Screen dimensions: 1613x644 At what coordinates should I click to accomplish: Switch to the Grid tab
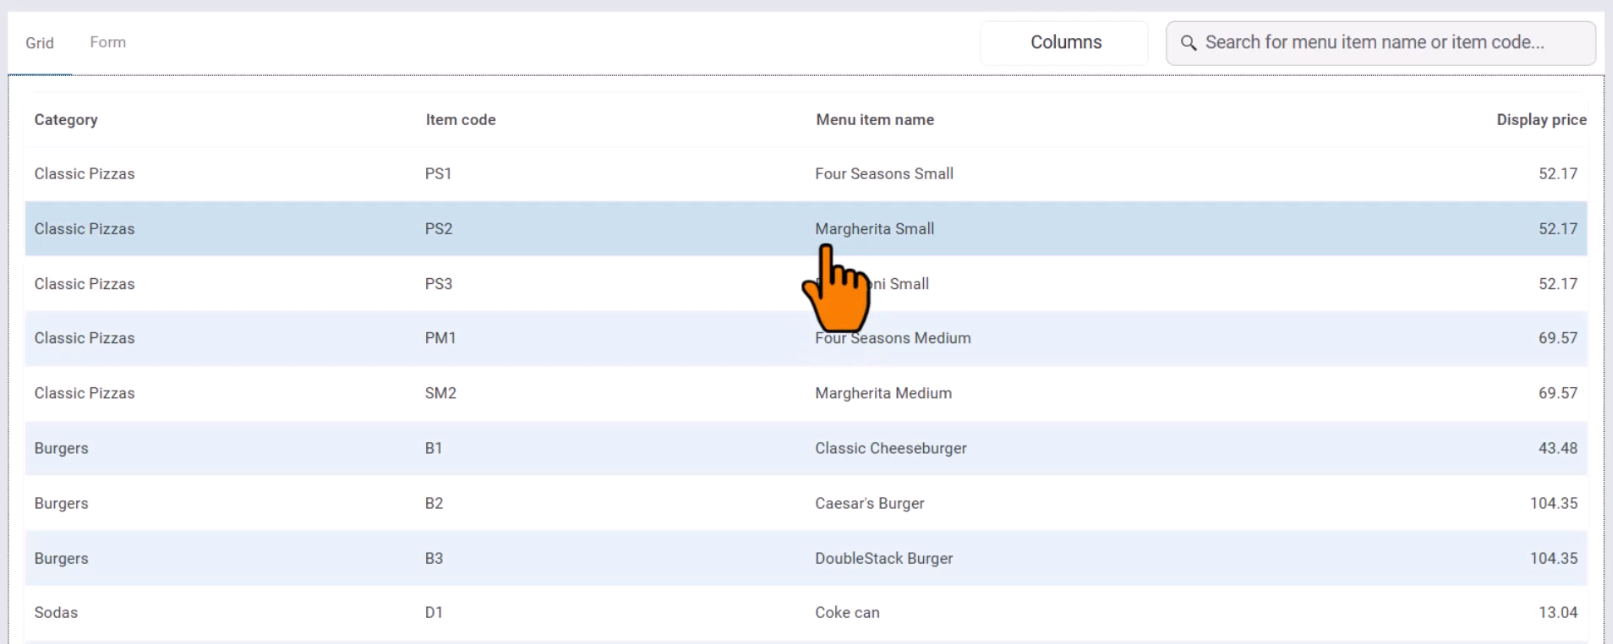click(40, 43)
